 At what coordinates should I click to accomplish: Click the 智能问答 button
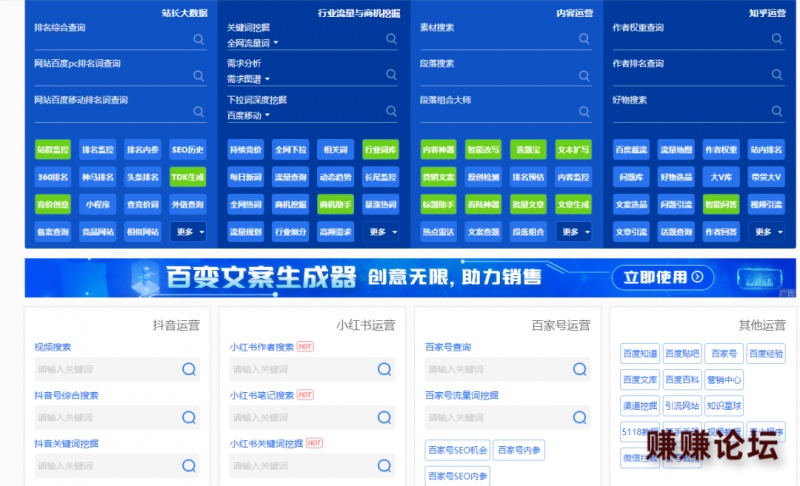point(721,204)
